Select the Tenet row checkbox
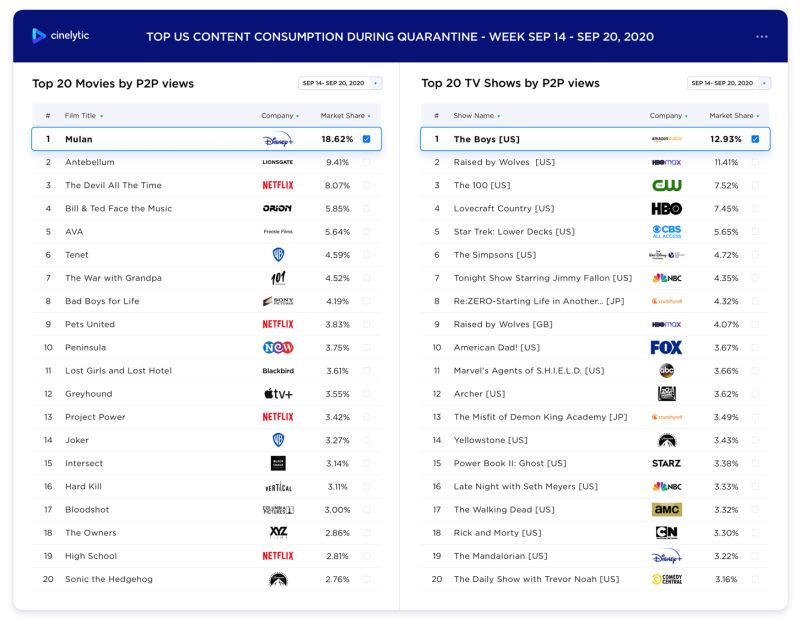Image resolution: width=800 pixels, height=620 pixels. point(366,255)
